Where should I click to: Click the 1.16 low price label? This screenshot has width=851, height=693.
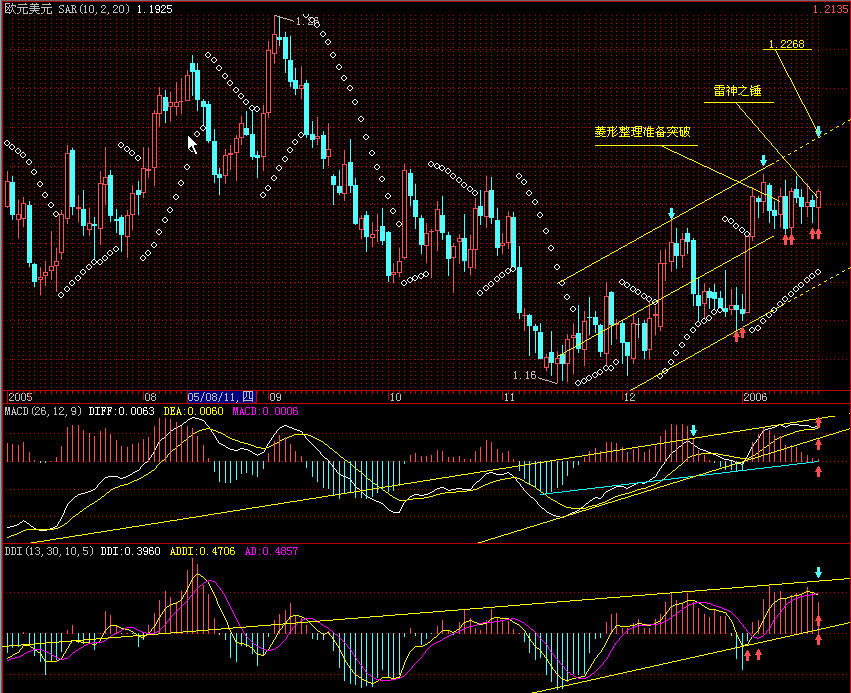(x=524, y=375)
